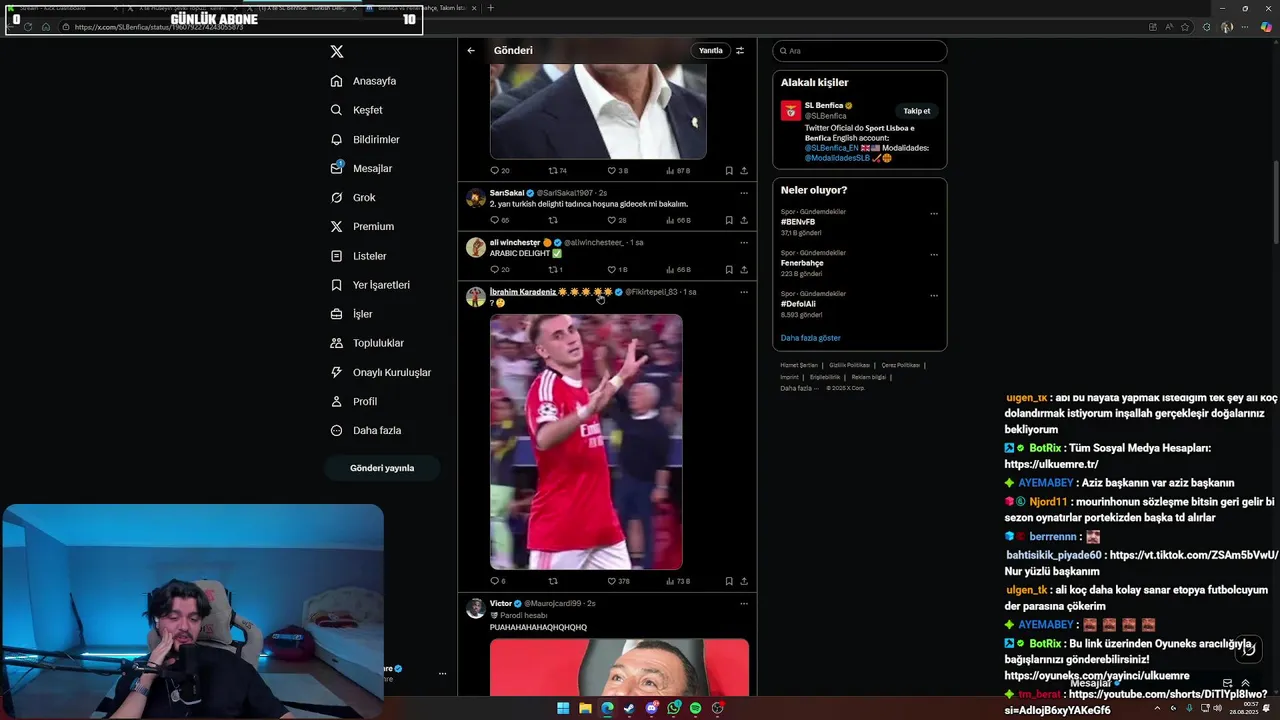
Task: Open Steam from the taskbar
Action: click(x=629, y=708)
